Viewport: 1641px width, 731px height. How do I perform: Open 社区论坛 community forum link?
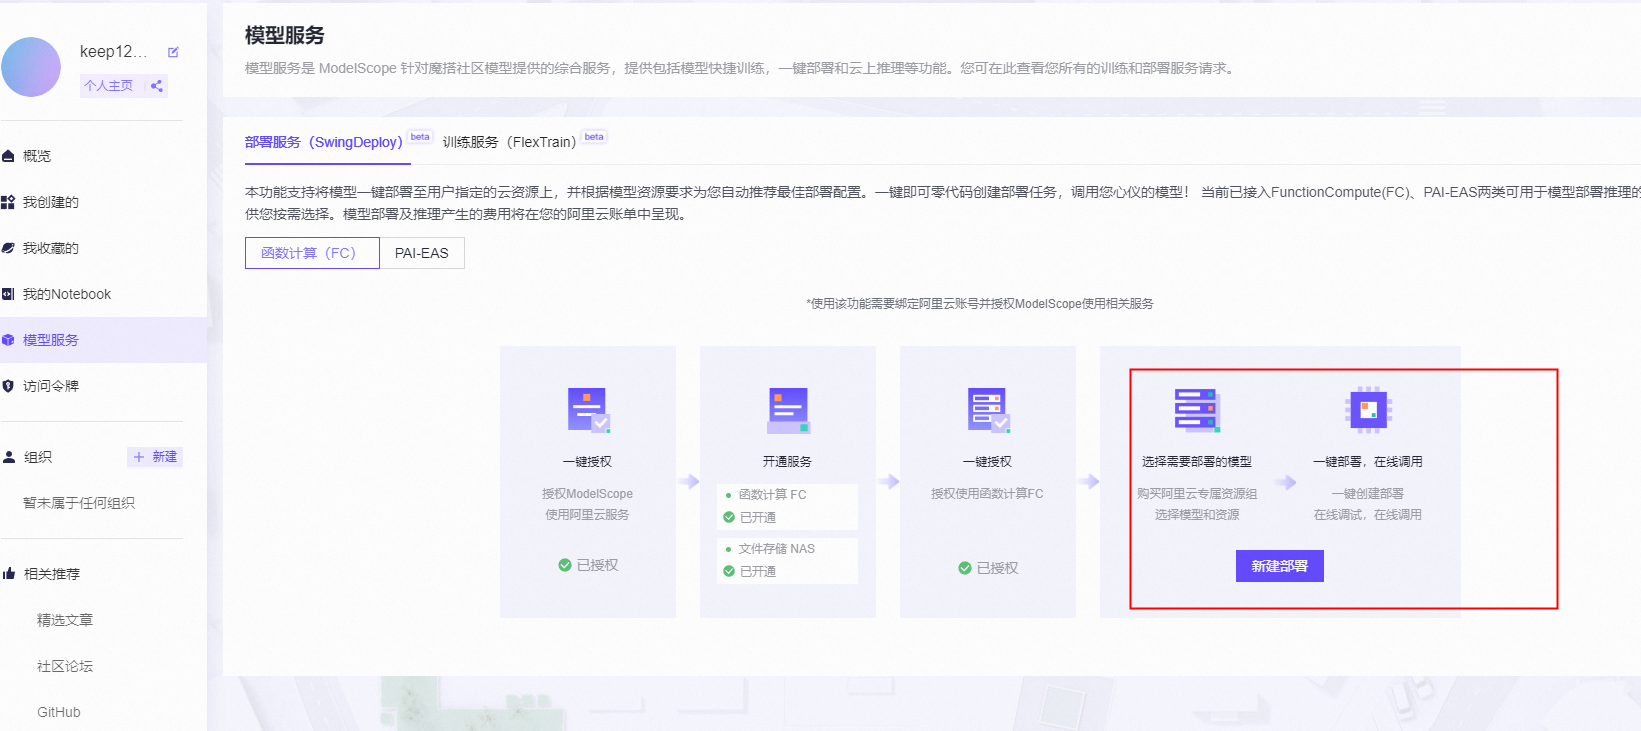pos(65,666)
